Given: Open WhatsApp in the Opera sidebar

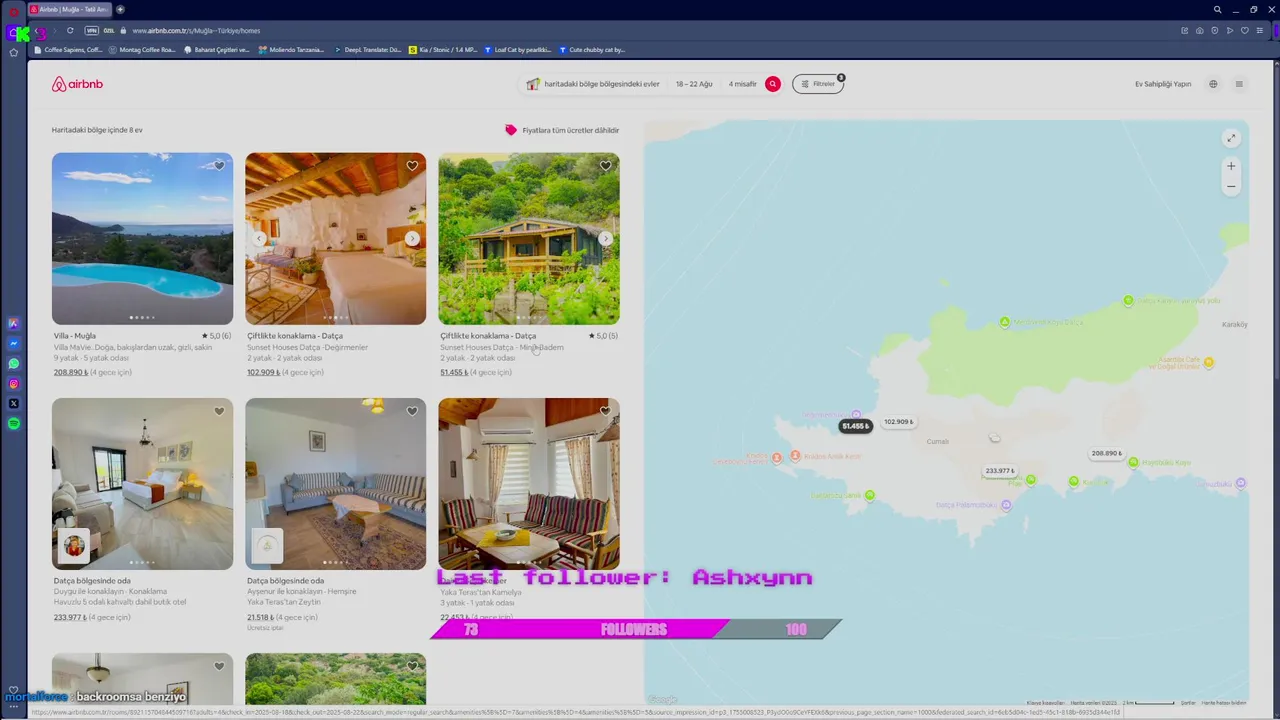Looking at the screenshot, I should [x=14, y=364].
